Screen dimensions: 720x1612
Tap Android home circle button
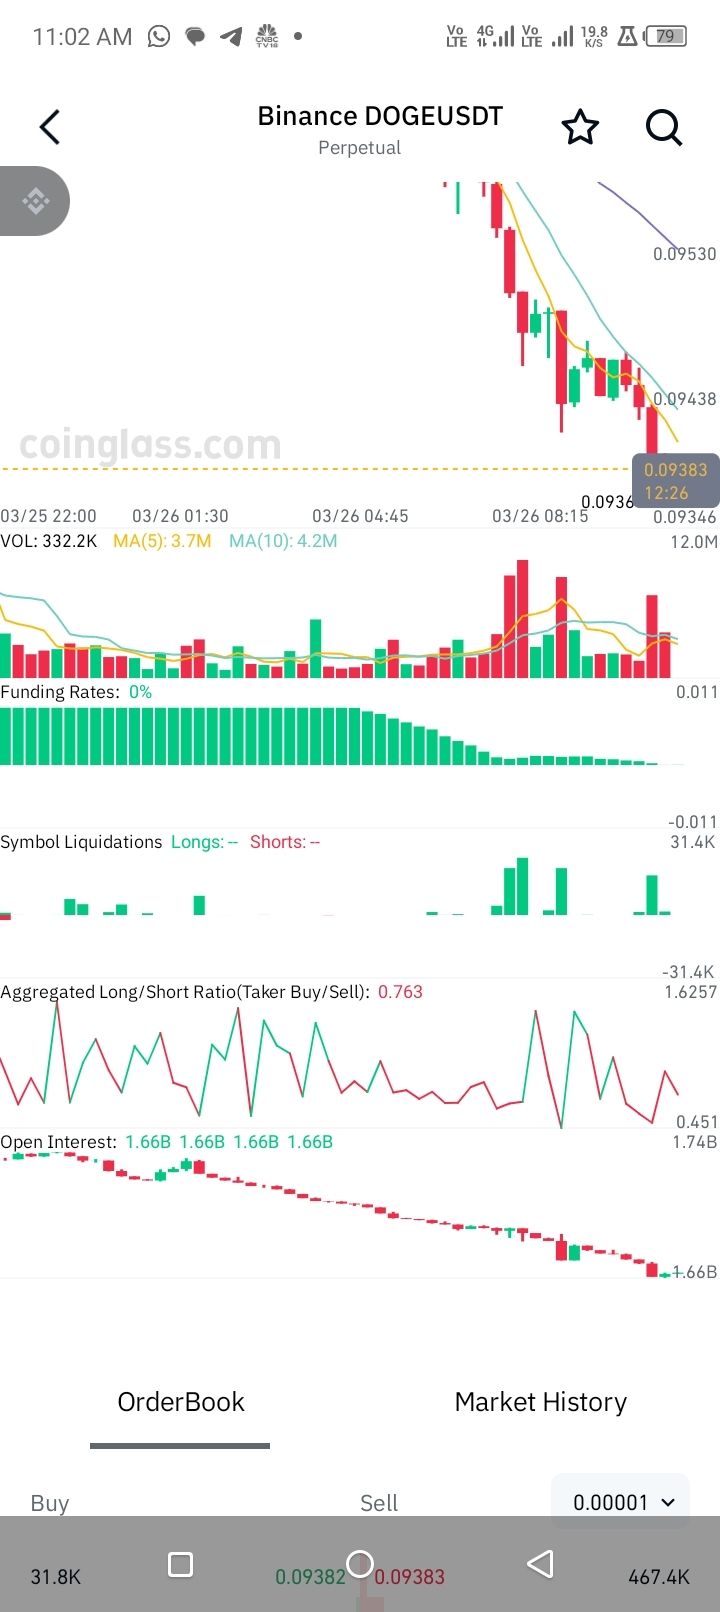coord(360,1564)
